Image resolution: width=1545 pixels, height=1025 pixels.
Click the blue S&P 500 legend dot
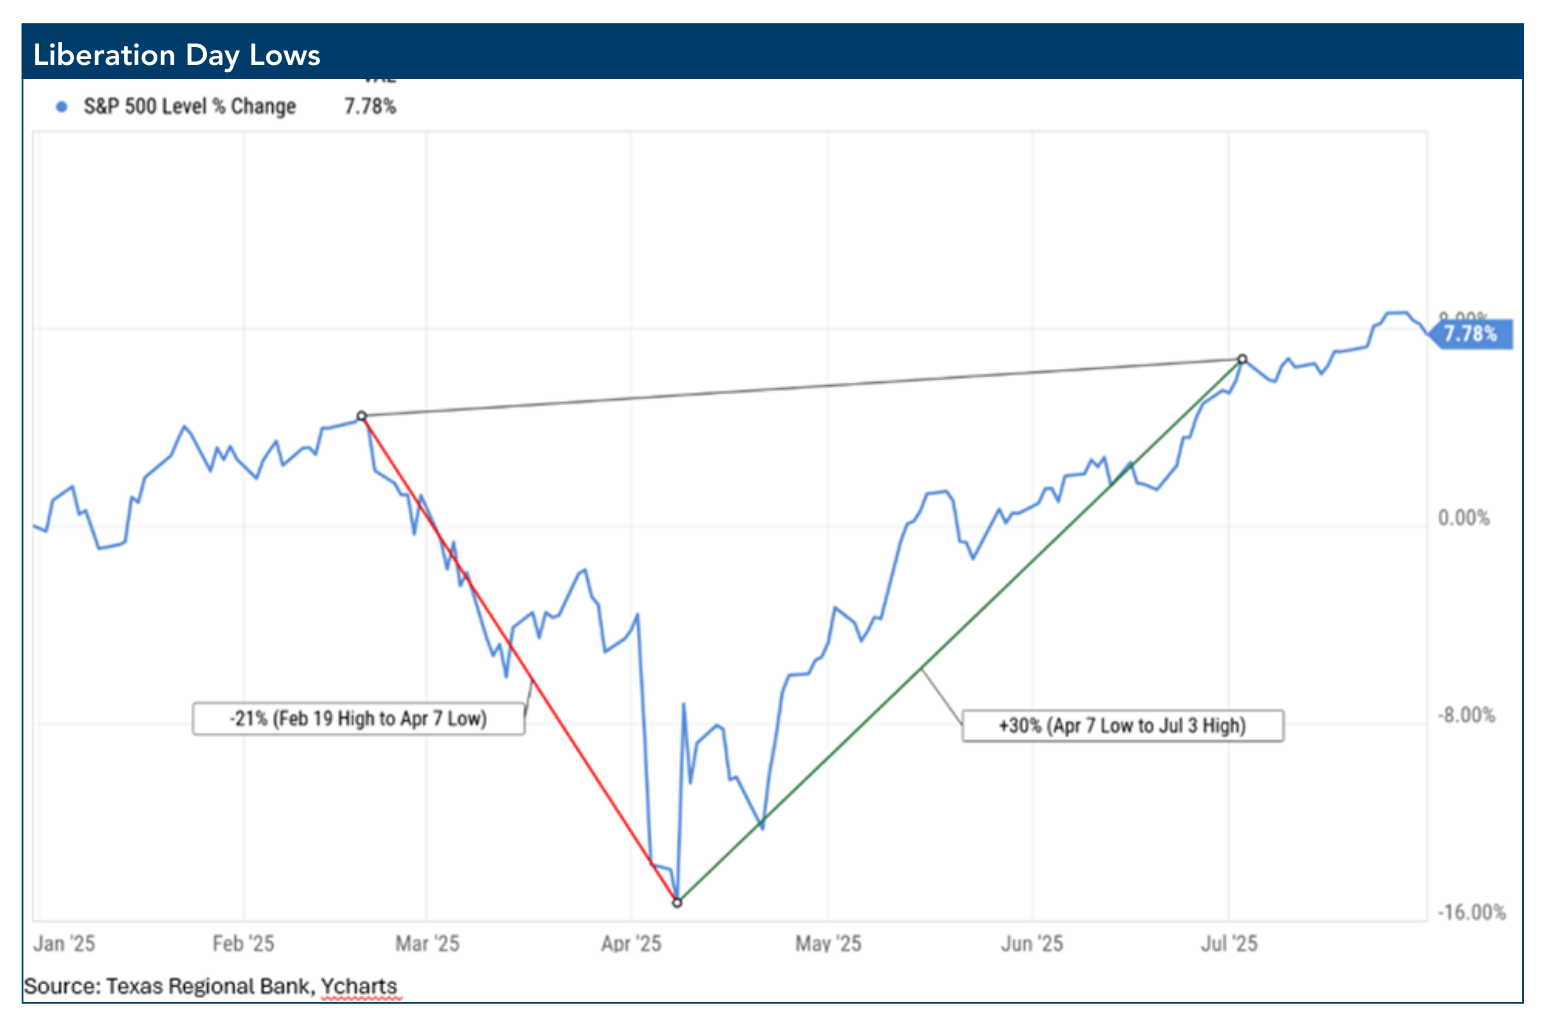tap(62, 107)
